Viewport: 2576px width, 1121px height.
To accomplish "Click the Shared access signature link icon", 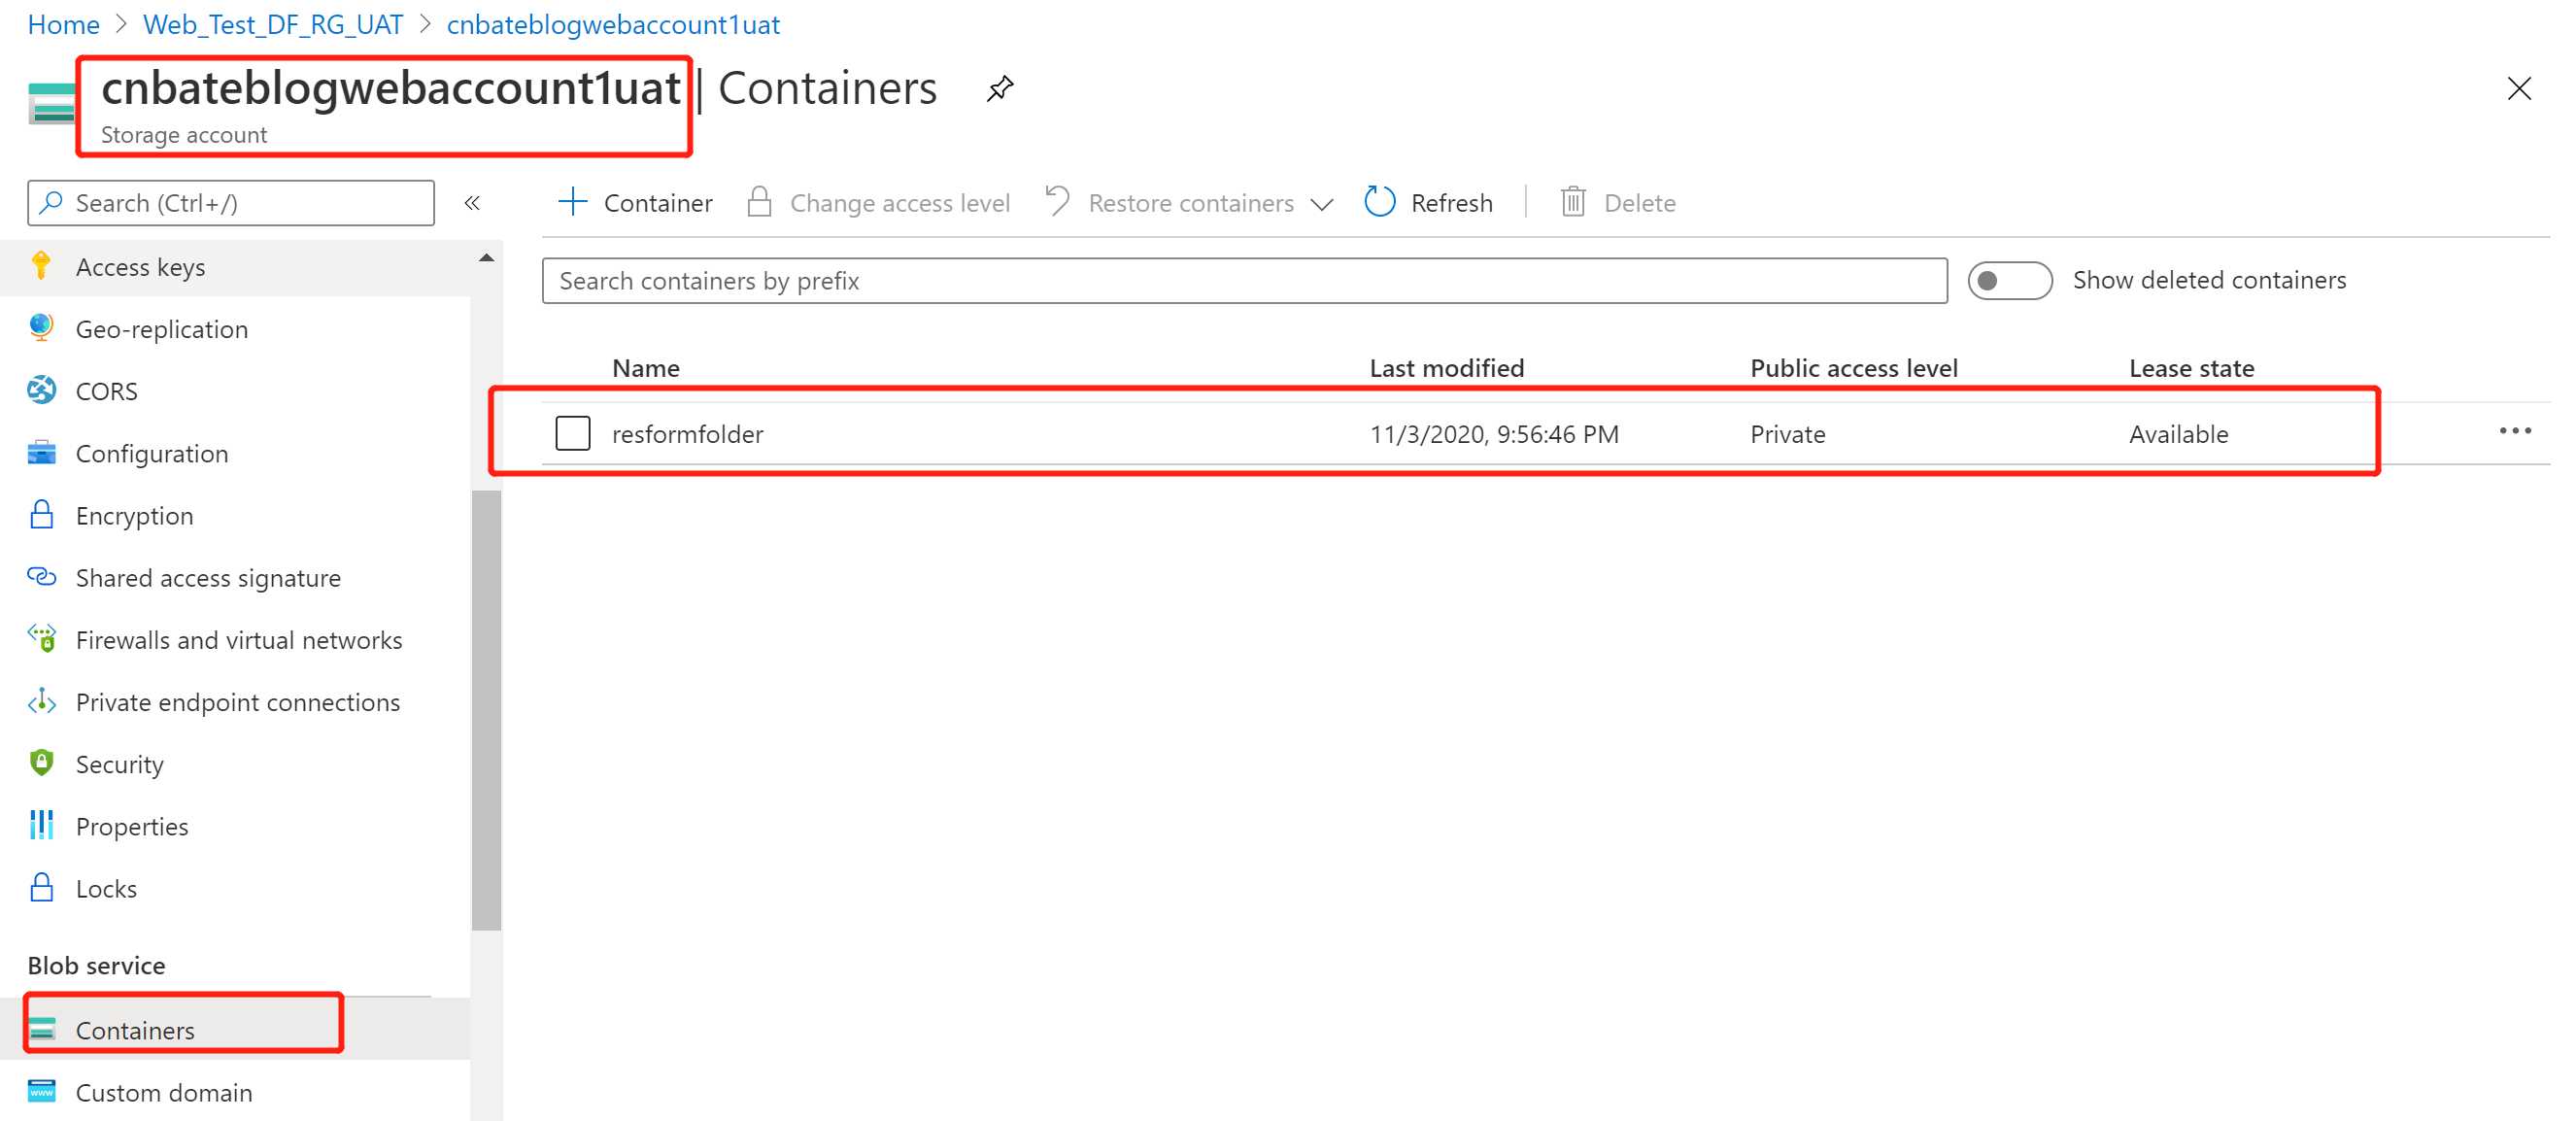I will coord(41,577).
